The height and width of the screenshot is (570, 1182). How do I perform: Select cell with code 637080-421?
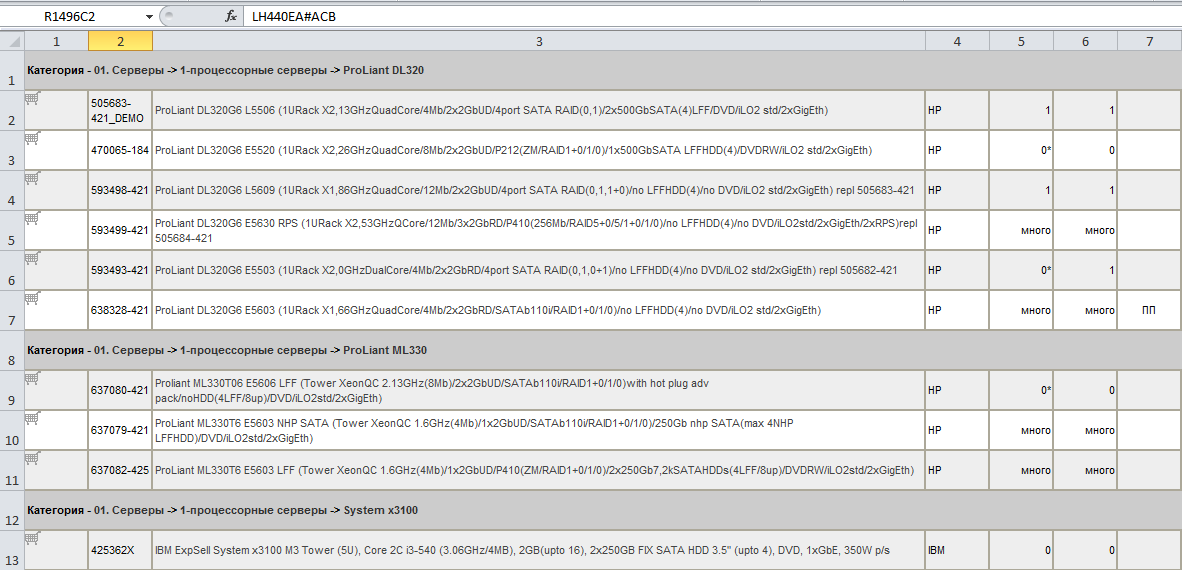pyautogui.click(x=121, y=391)
